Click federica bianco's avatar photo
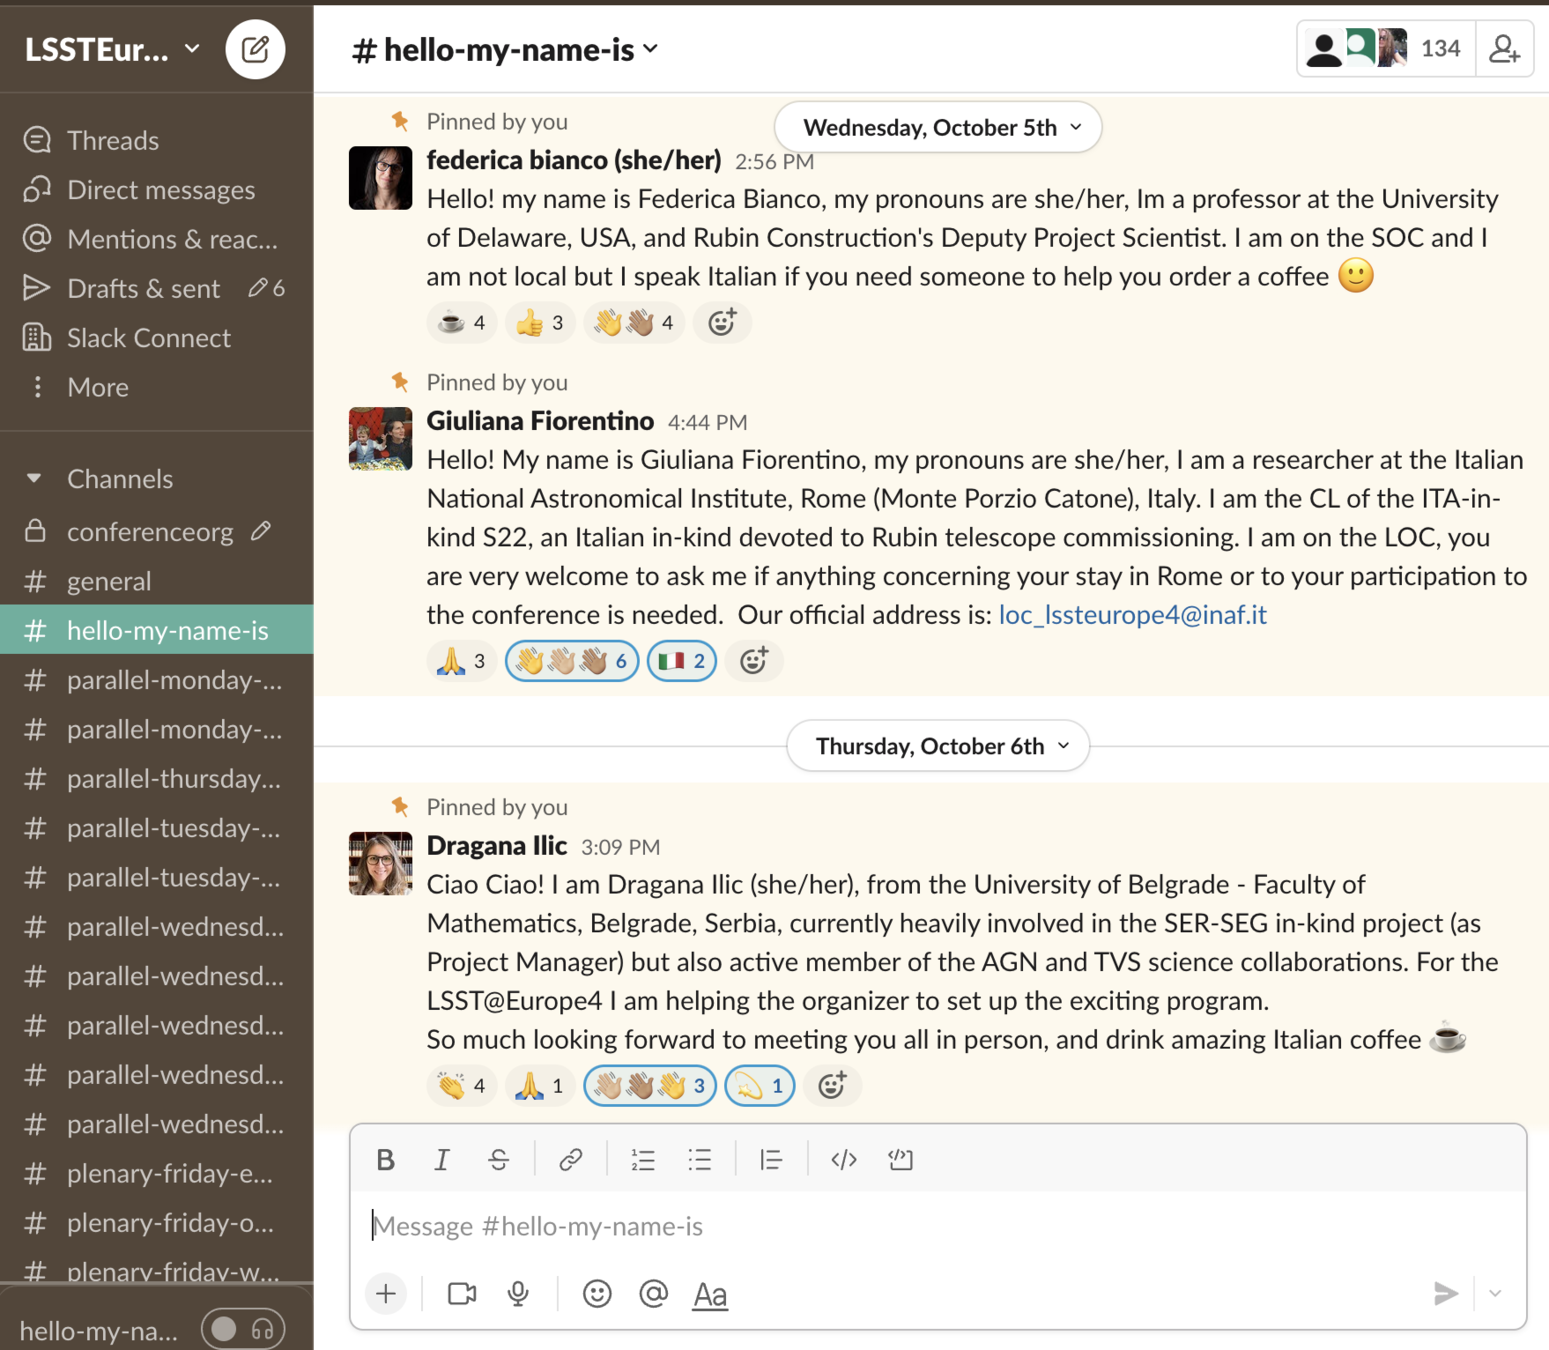 (380, 178)
